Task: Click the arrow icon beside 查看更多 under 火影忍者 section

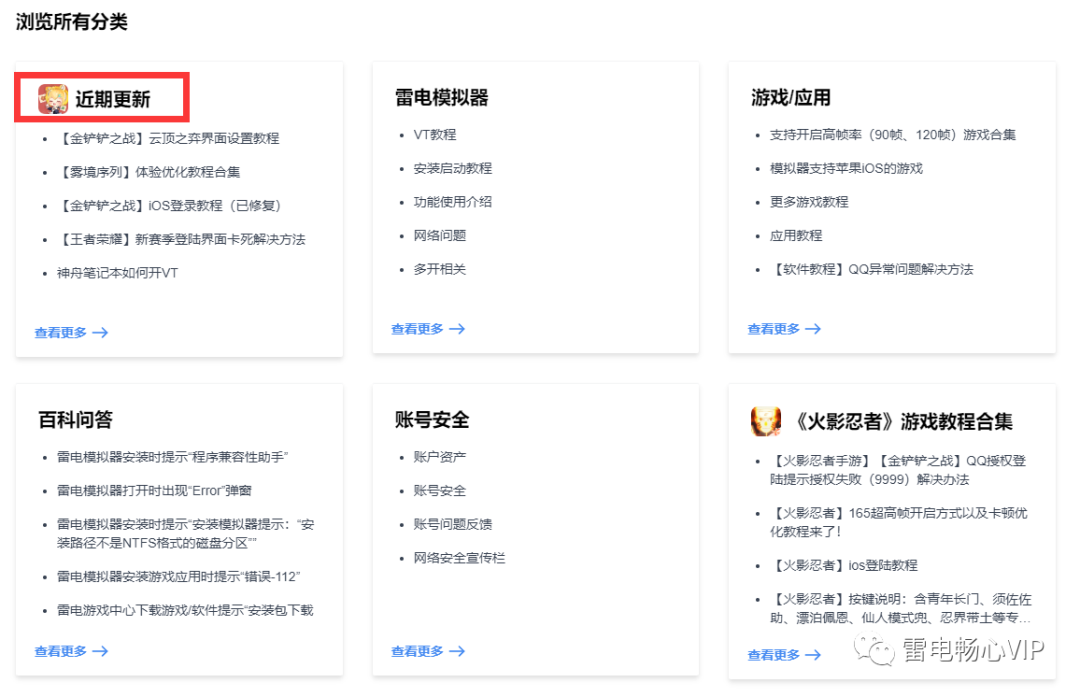Action: [x=812, y=657]
